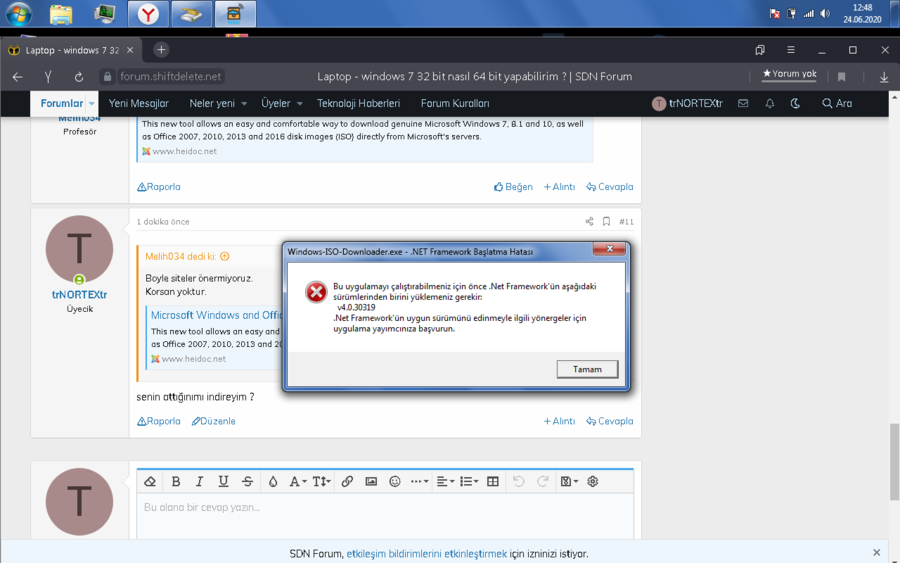Bookmark post #11 with the bookmark icon

(606, 222)
